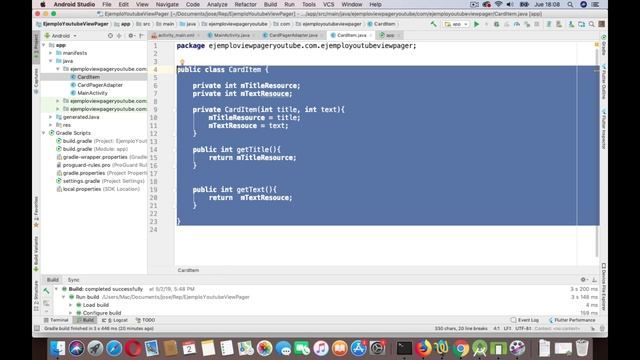Click the Debug app bug icon
The height and width of the screenshot is (360, 640).
coord(497,24)
